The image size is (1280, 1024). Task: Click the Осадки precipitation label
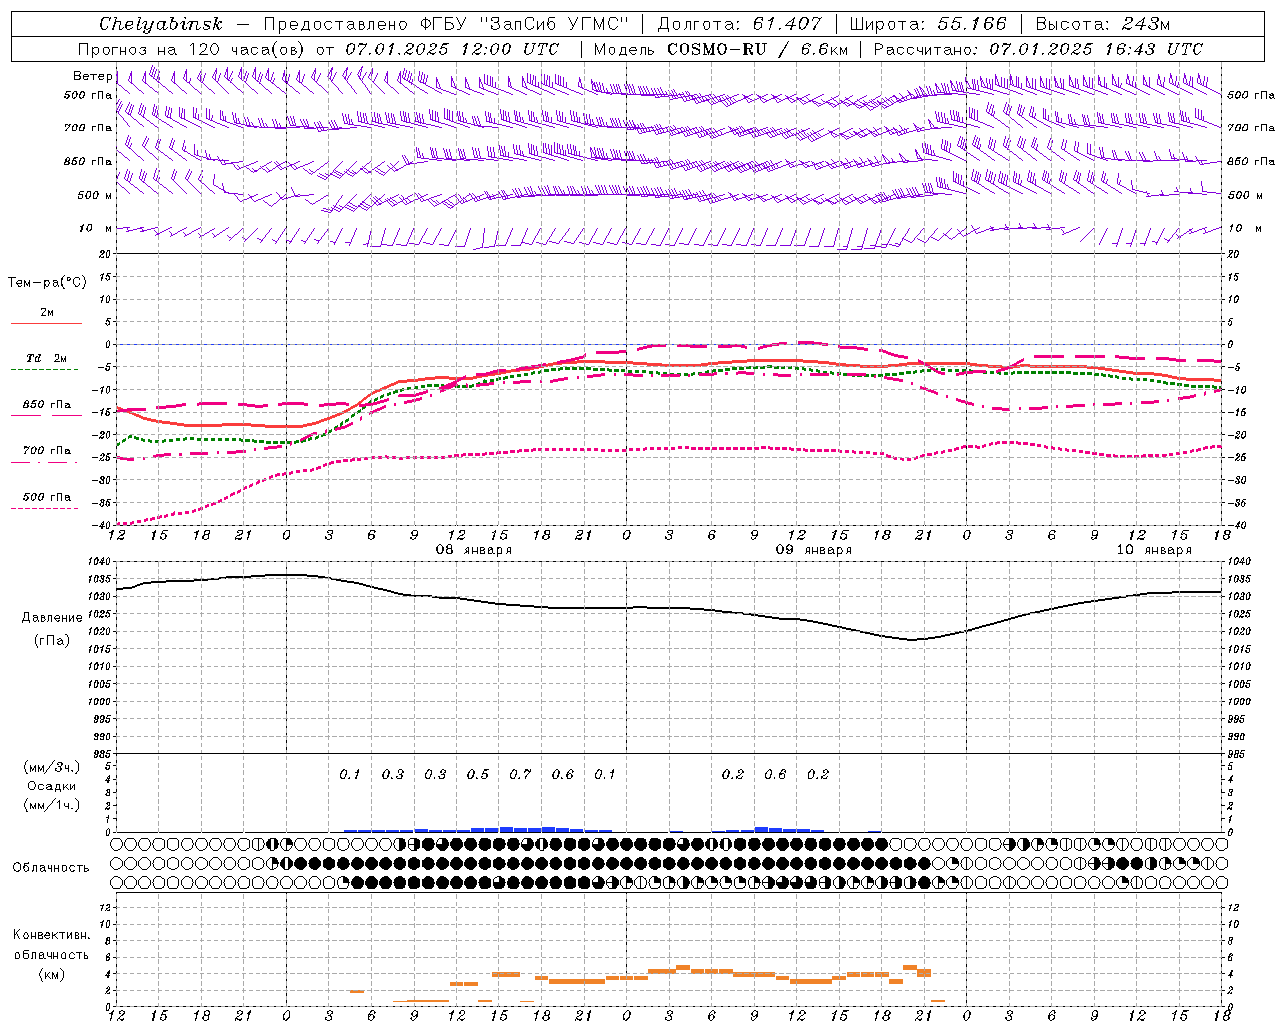(52, 786)
